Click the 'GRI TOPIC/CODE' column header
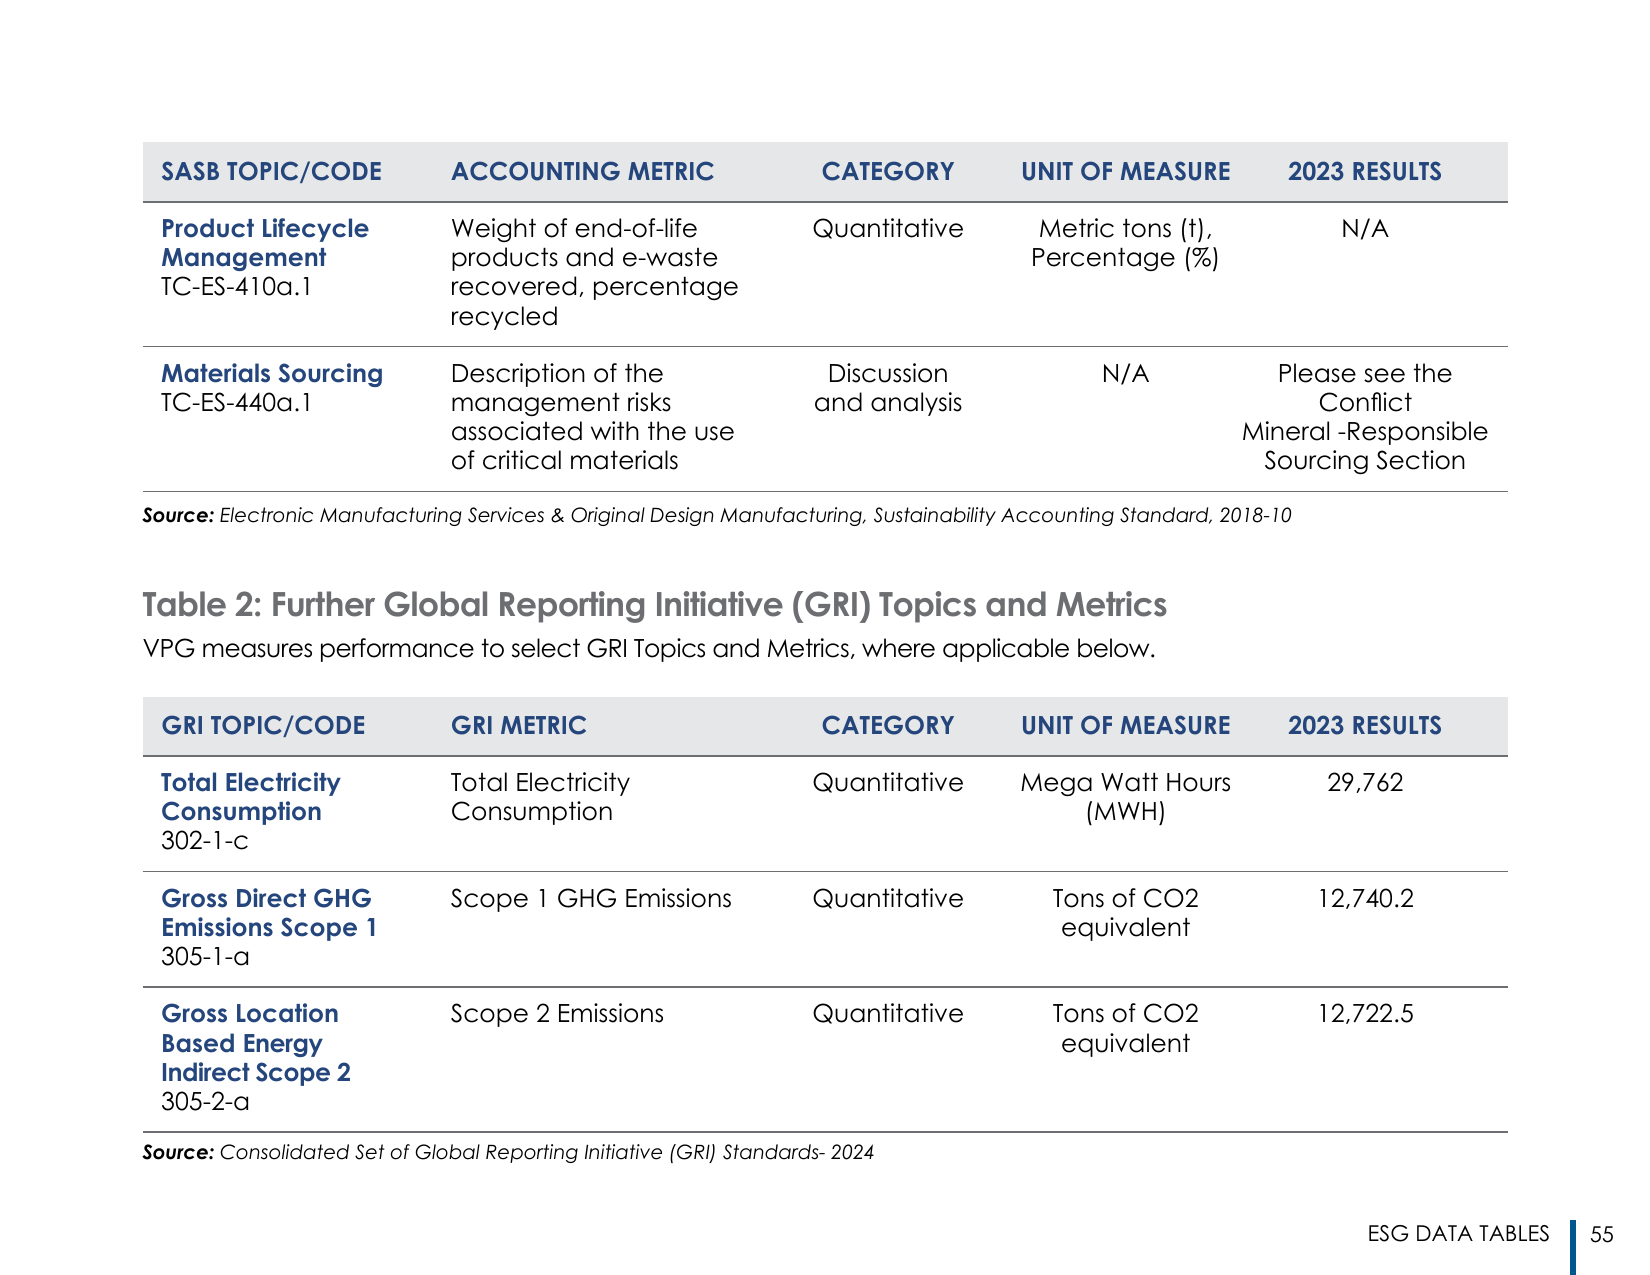This screenshot has width=1650, height=1275. coord(263,726)
